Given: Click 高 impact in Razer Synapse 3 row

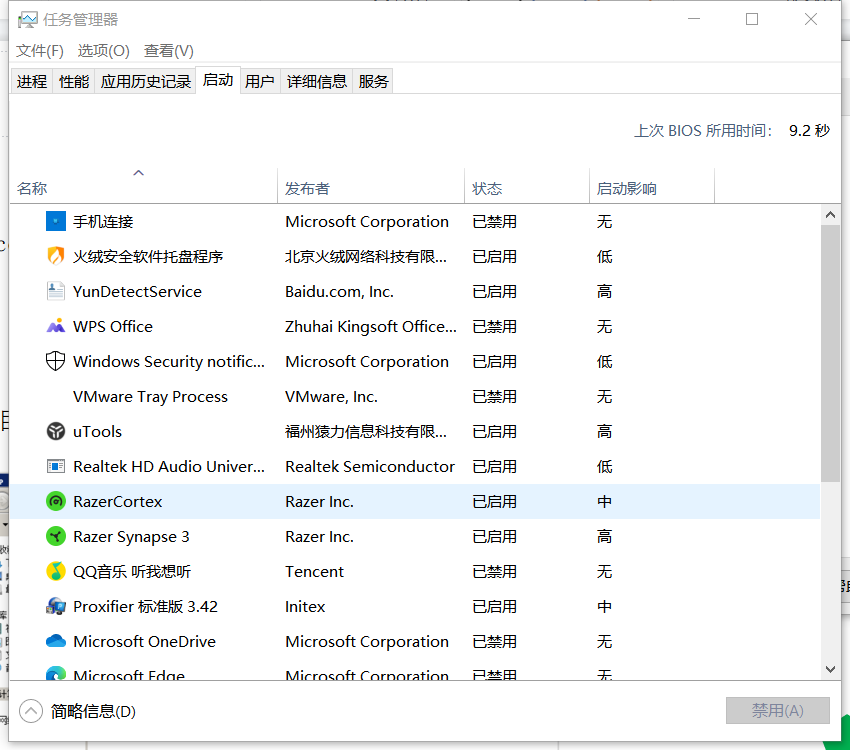Looking at the screenshot, I should [604, 536].
